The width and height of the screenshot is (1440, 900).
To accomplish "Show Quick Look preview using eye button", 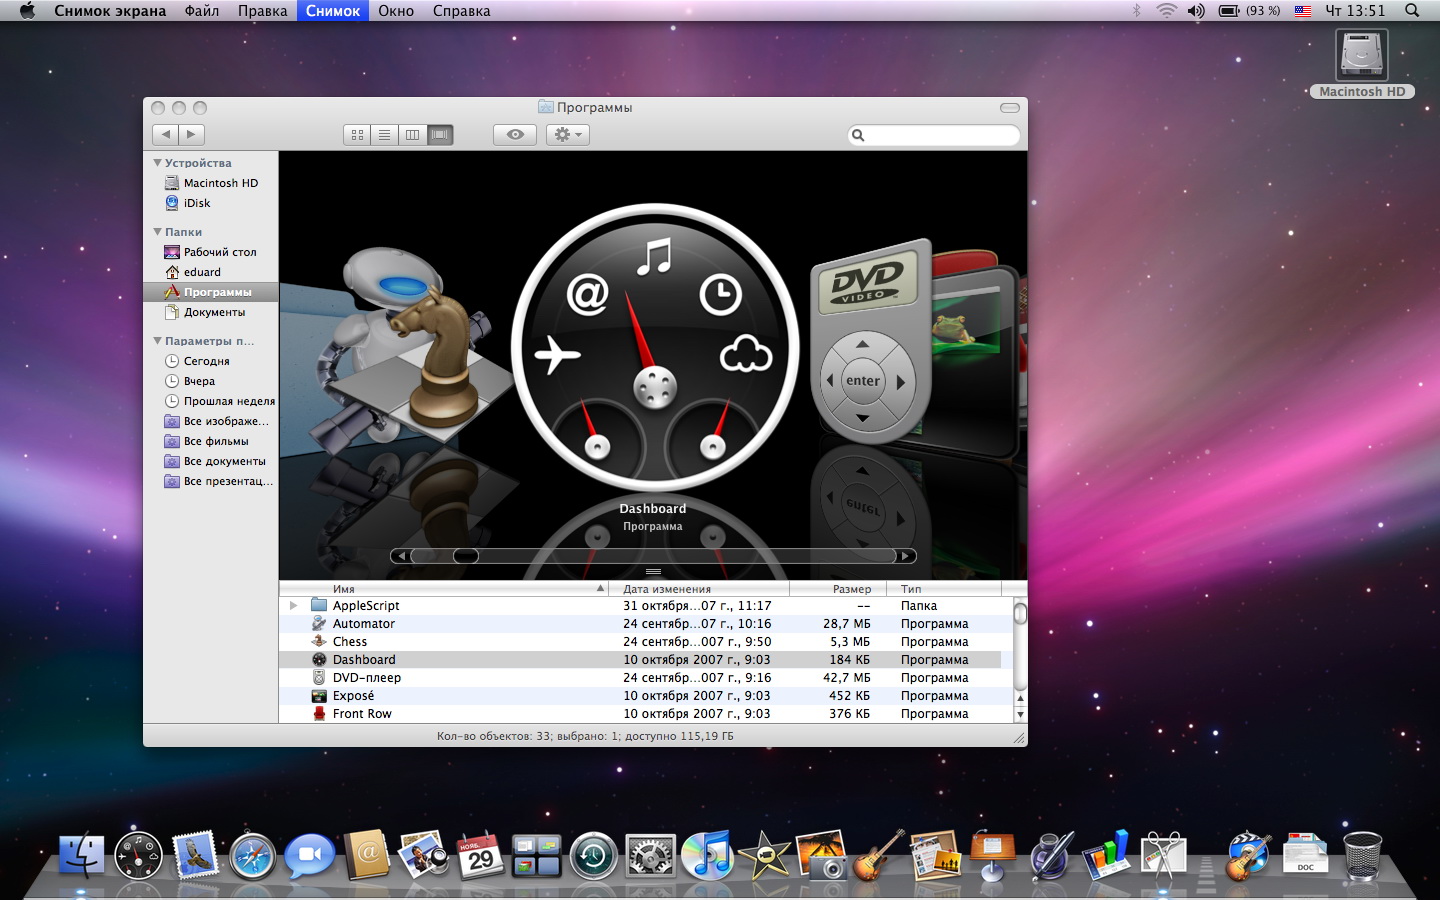I will coord(515,134).
